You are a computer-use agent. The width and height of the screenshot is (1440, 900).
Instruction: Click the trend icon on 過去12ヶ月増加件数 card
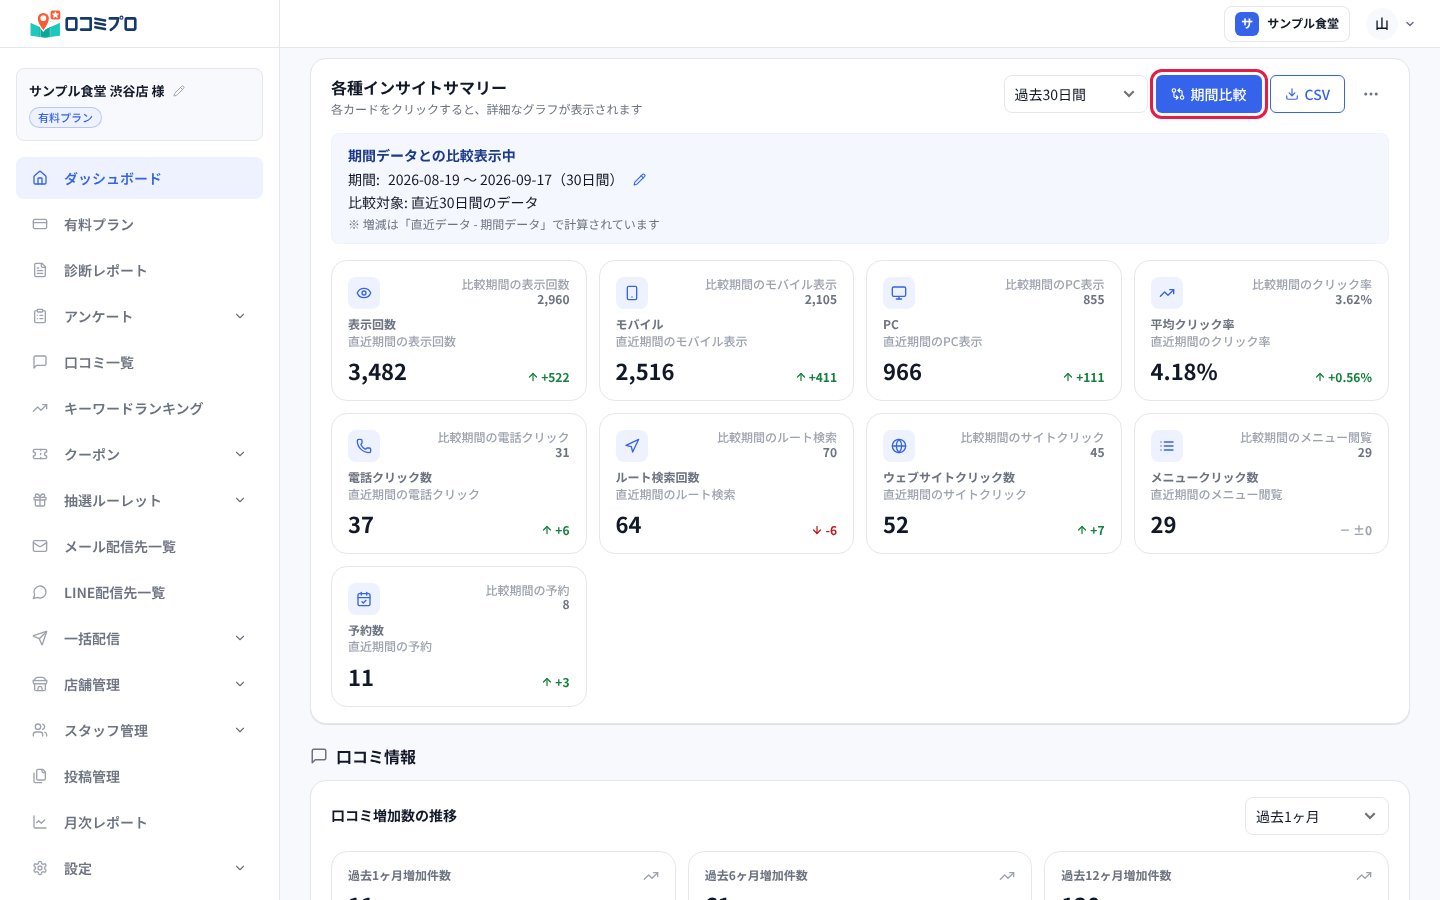(x=1364, y=876)
